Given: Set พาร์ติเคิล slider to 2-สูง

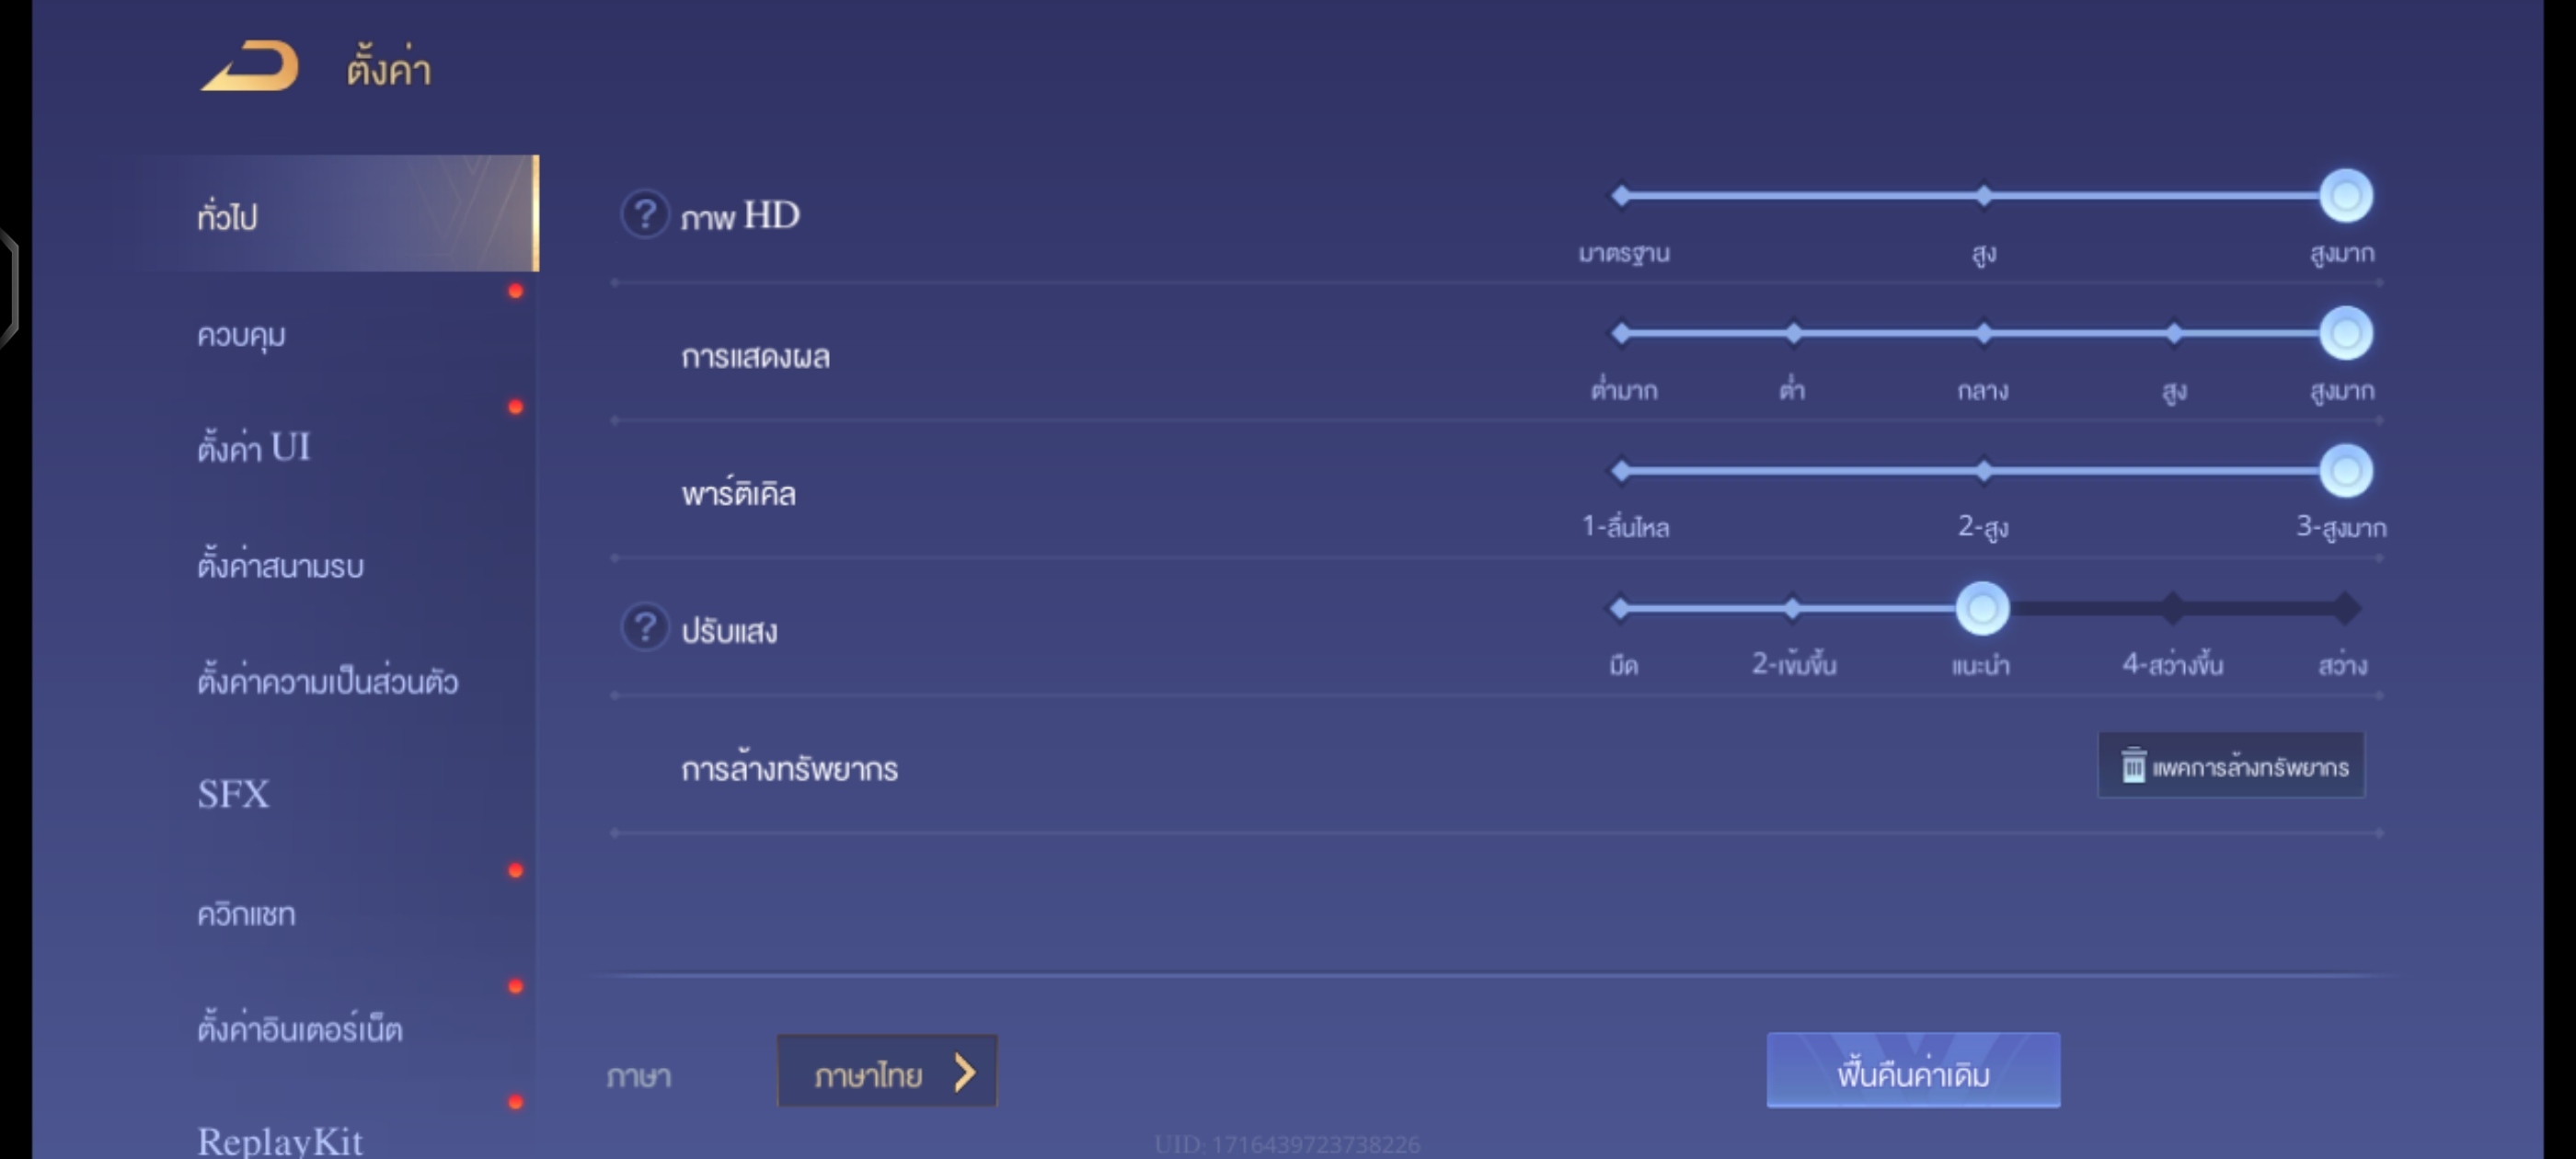Looking at the screenshot, I should pos(1983,470).
